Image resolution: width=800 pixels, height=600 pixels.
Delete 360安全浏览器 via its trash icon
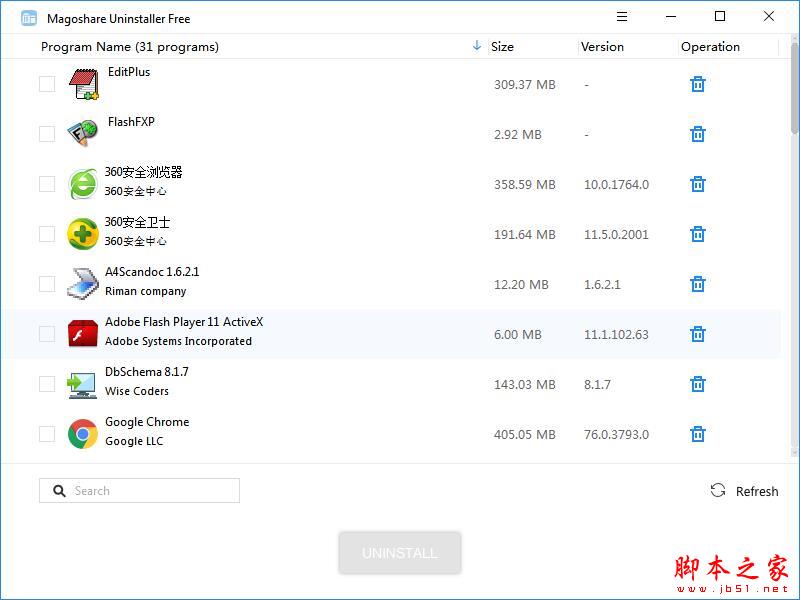(x=697, y=184)
